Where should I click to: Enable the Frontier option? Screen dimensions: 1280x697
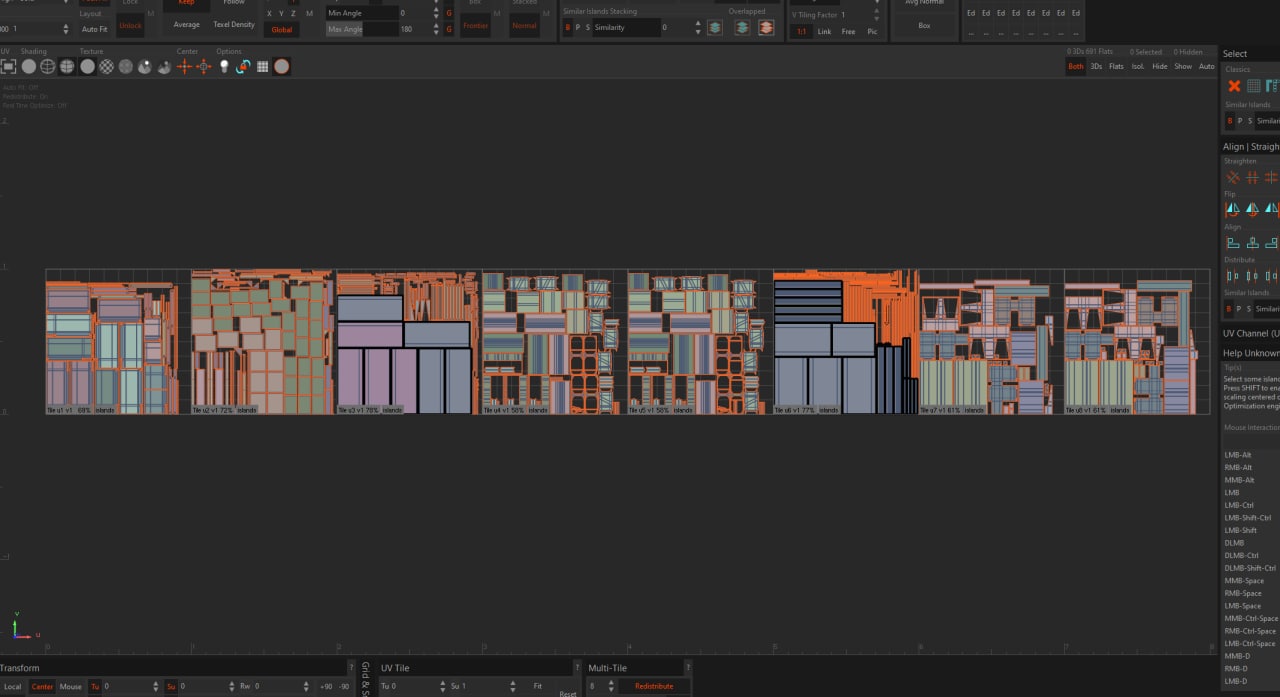[x=475, y=26]
